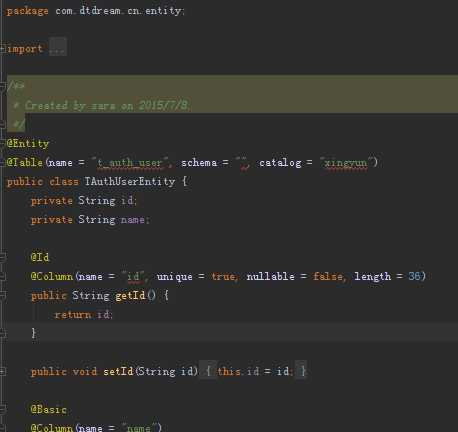Click the @Entity annotation

[28, 144]
